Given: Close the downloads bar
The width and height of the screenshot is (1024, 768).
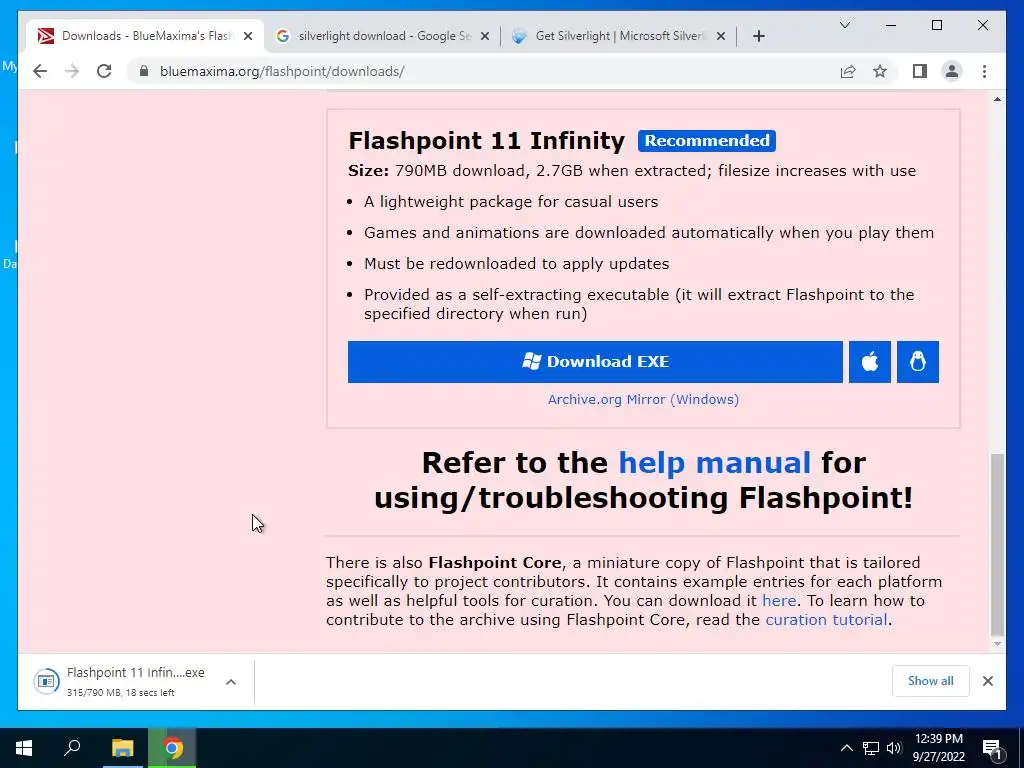Looking at the screenshot, I should [987, 681].
